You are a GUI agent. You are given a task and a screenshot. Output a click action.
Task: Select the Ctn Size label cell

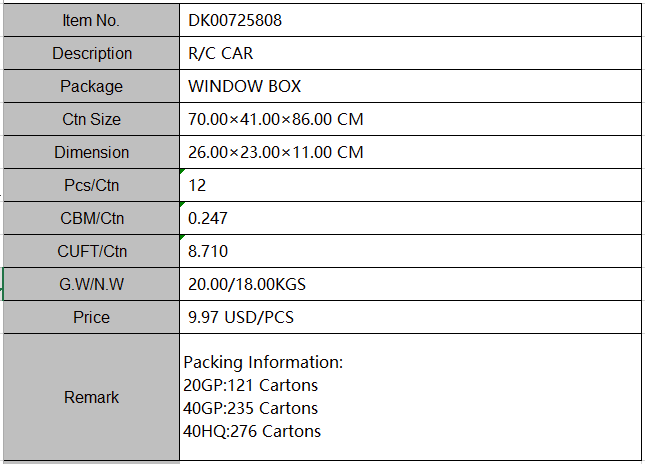[x=91, y=119]
